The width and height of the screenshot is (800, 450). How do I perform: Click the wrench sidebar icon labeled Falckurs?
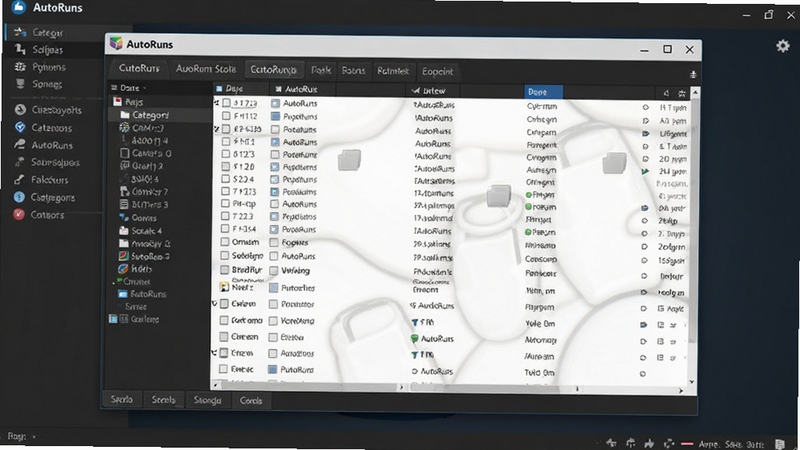pos(19,180)
